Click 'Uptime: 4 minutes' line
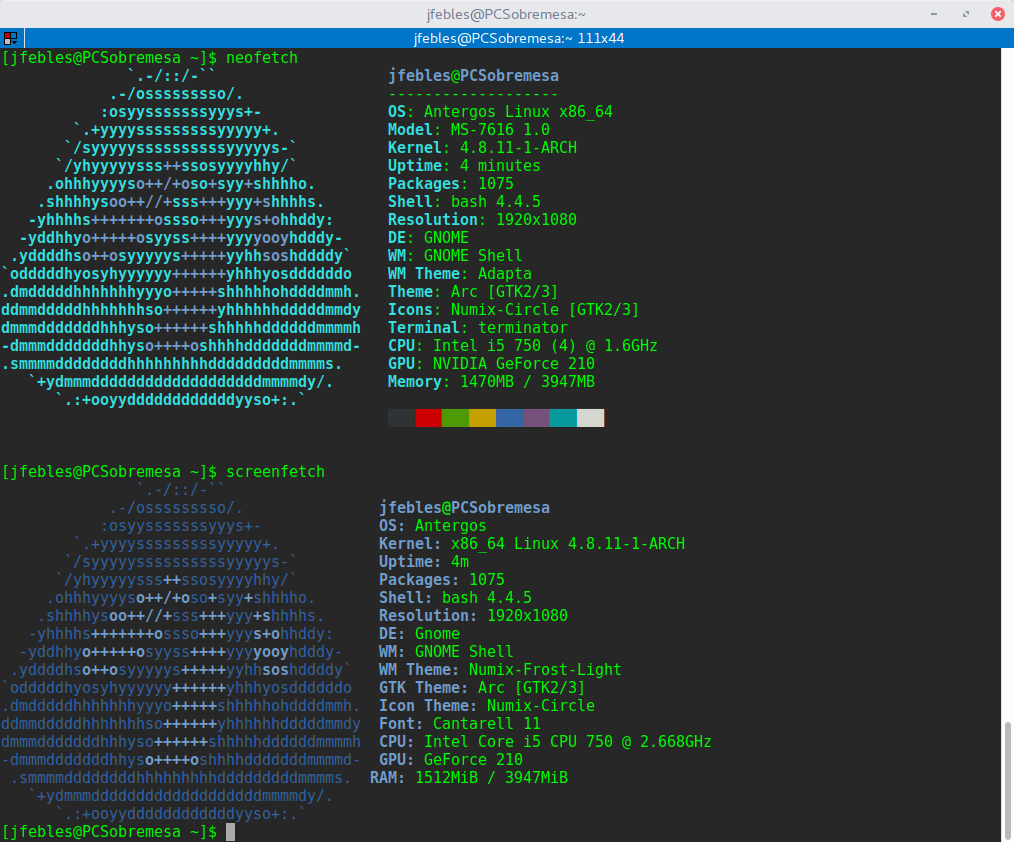This screenshot has width=1014, height=842. tap(464, 166)
